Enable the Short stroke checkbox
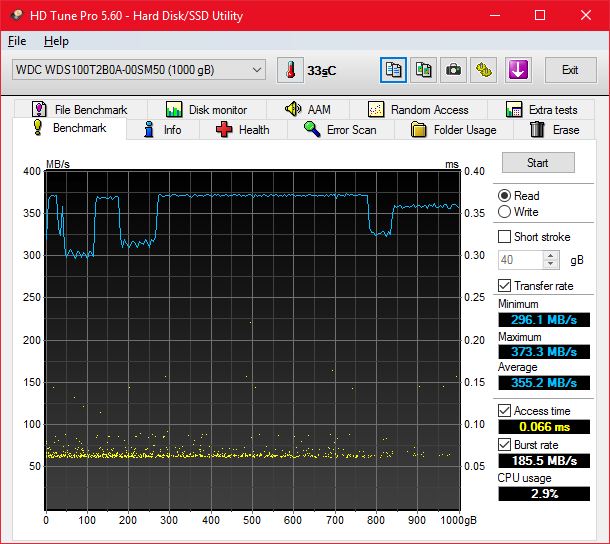Viewport: 610px width, 544px height. [x=505, y=237]
